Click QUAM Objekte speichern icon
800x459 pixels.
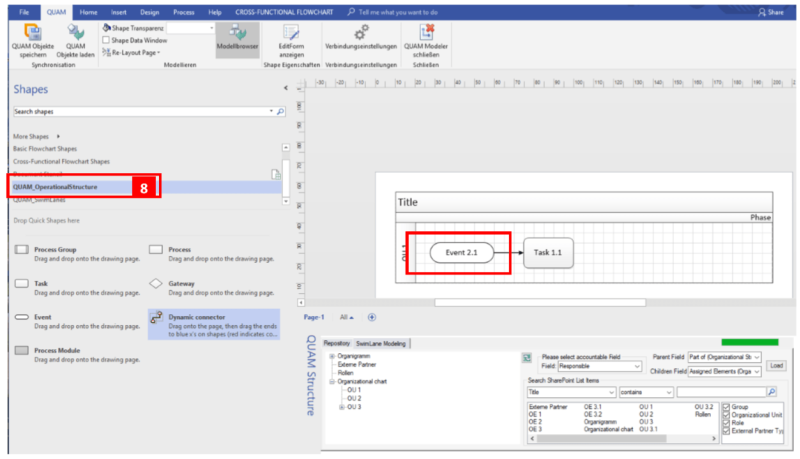(x=33, y=32)
